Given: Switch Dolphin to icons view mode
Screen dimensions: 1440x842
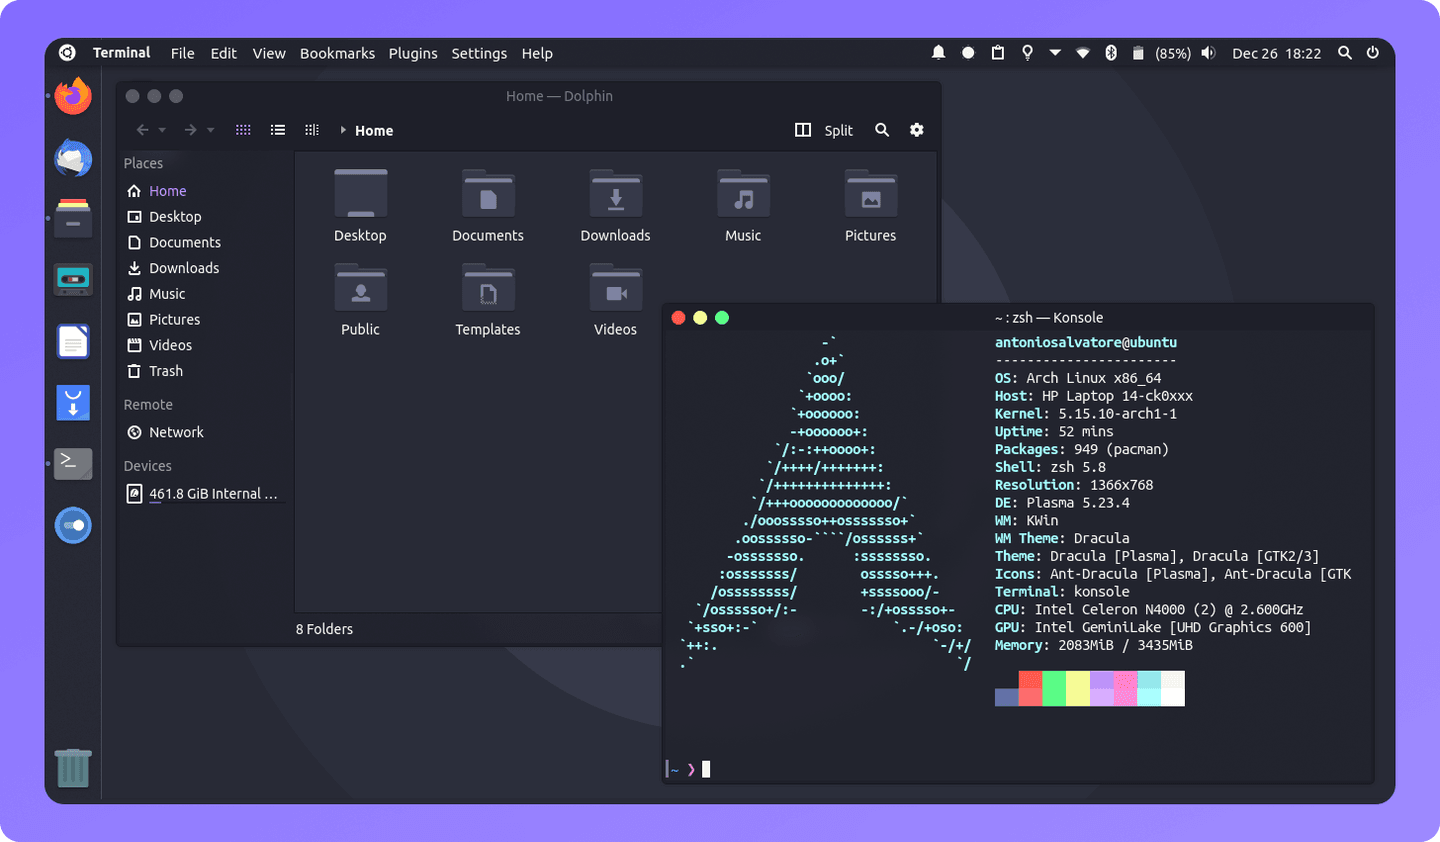Looking at the screenshot, I should pos(243,129).
